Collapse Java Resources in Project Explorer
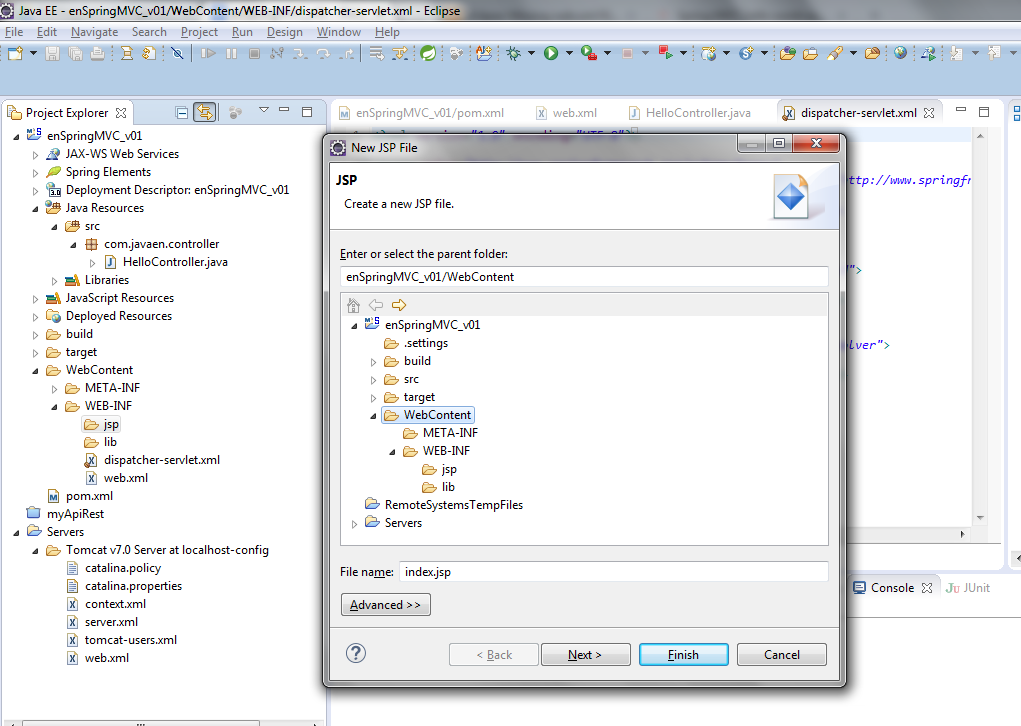1021x726 pixels. (35, 208)
